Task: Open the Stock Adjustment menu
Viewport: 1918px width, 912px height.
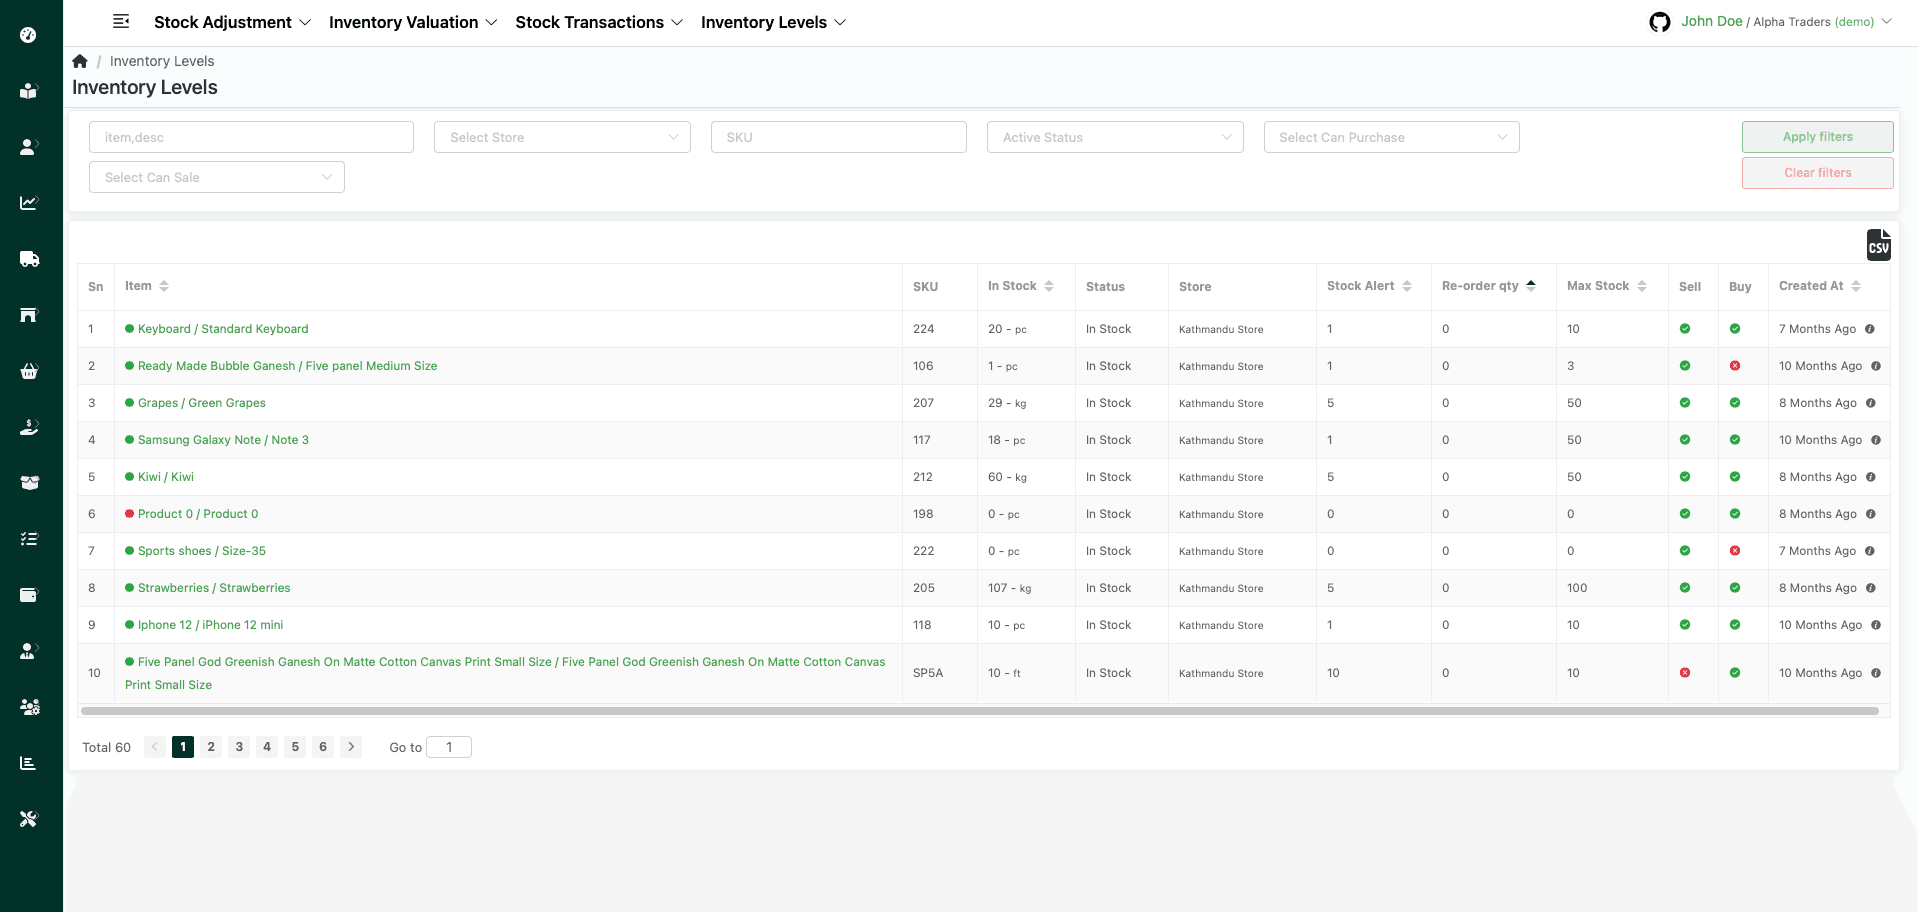Action: tap(232, 22)
